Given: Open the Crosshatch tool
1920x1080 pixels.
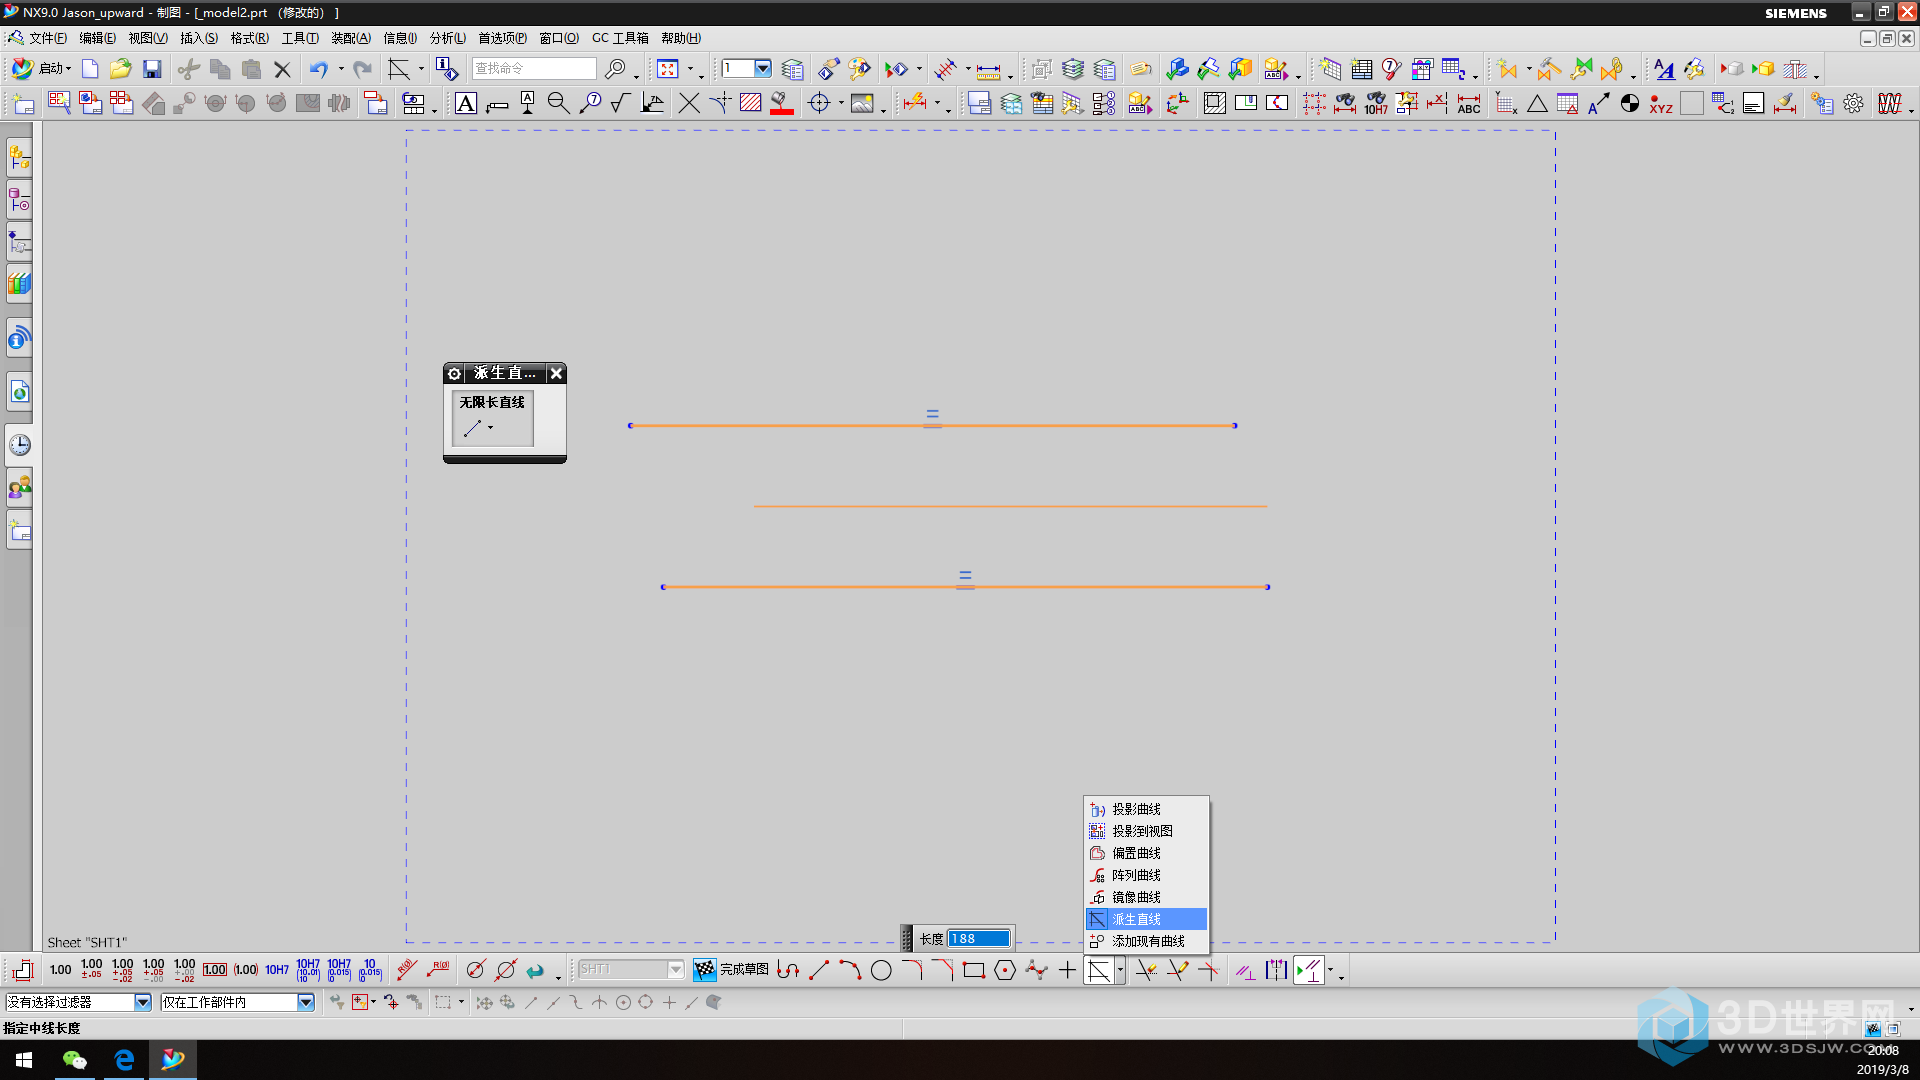Looking at the screenshot, I should [x=751, y=104].
